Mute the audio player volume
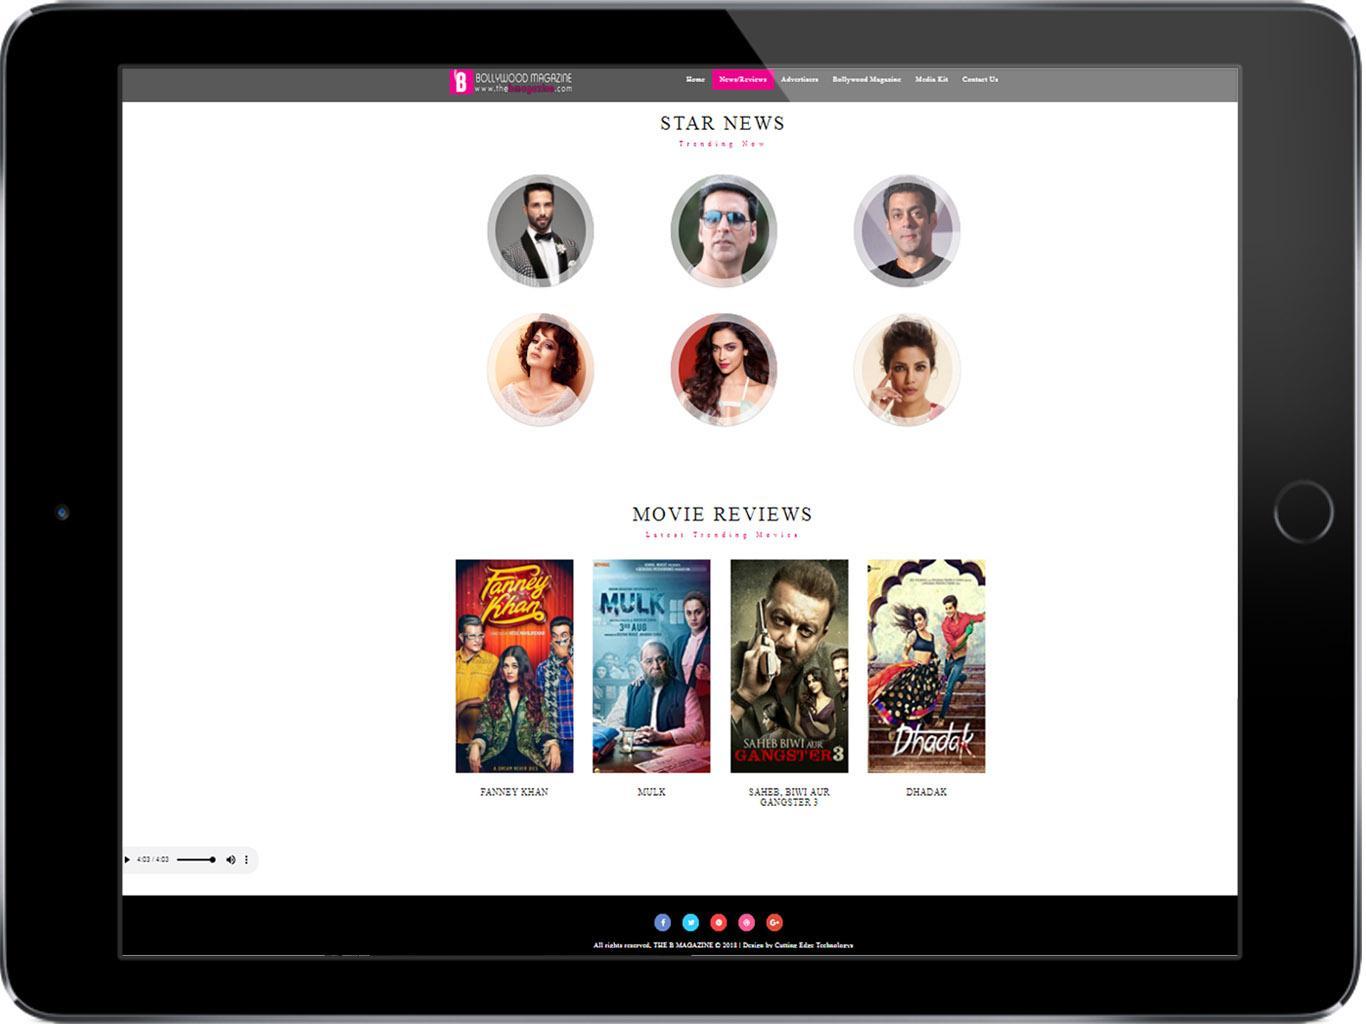Image resolution: width=1366 pixels, height=1024 pixels. (231, 860)
